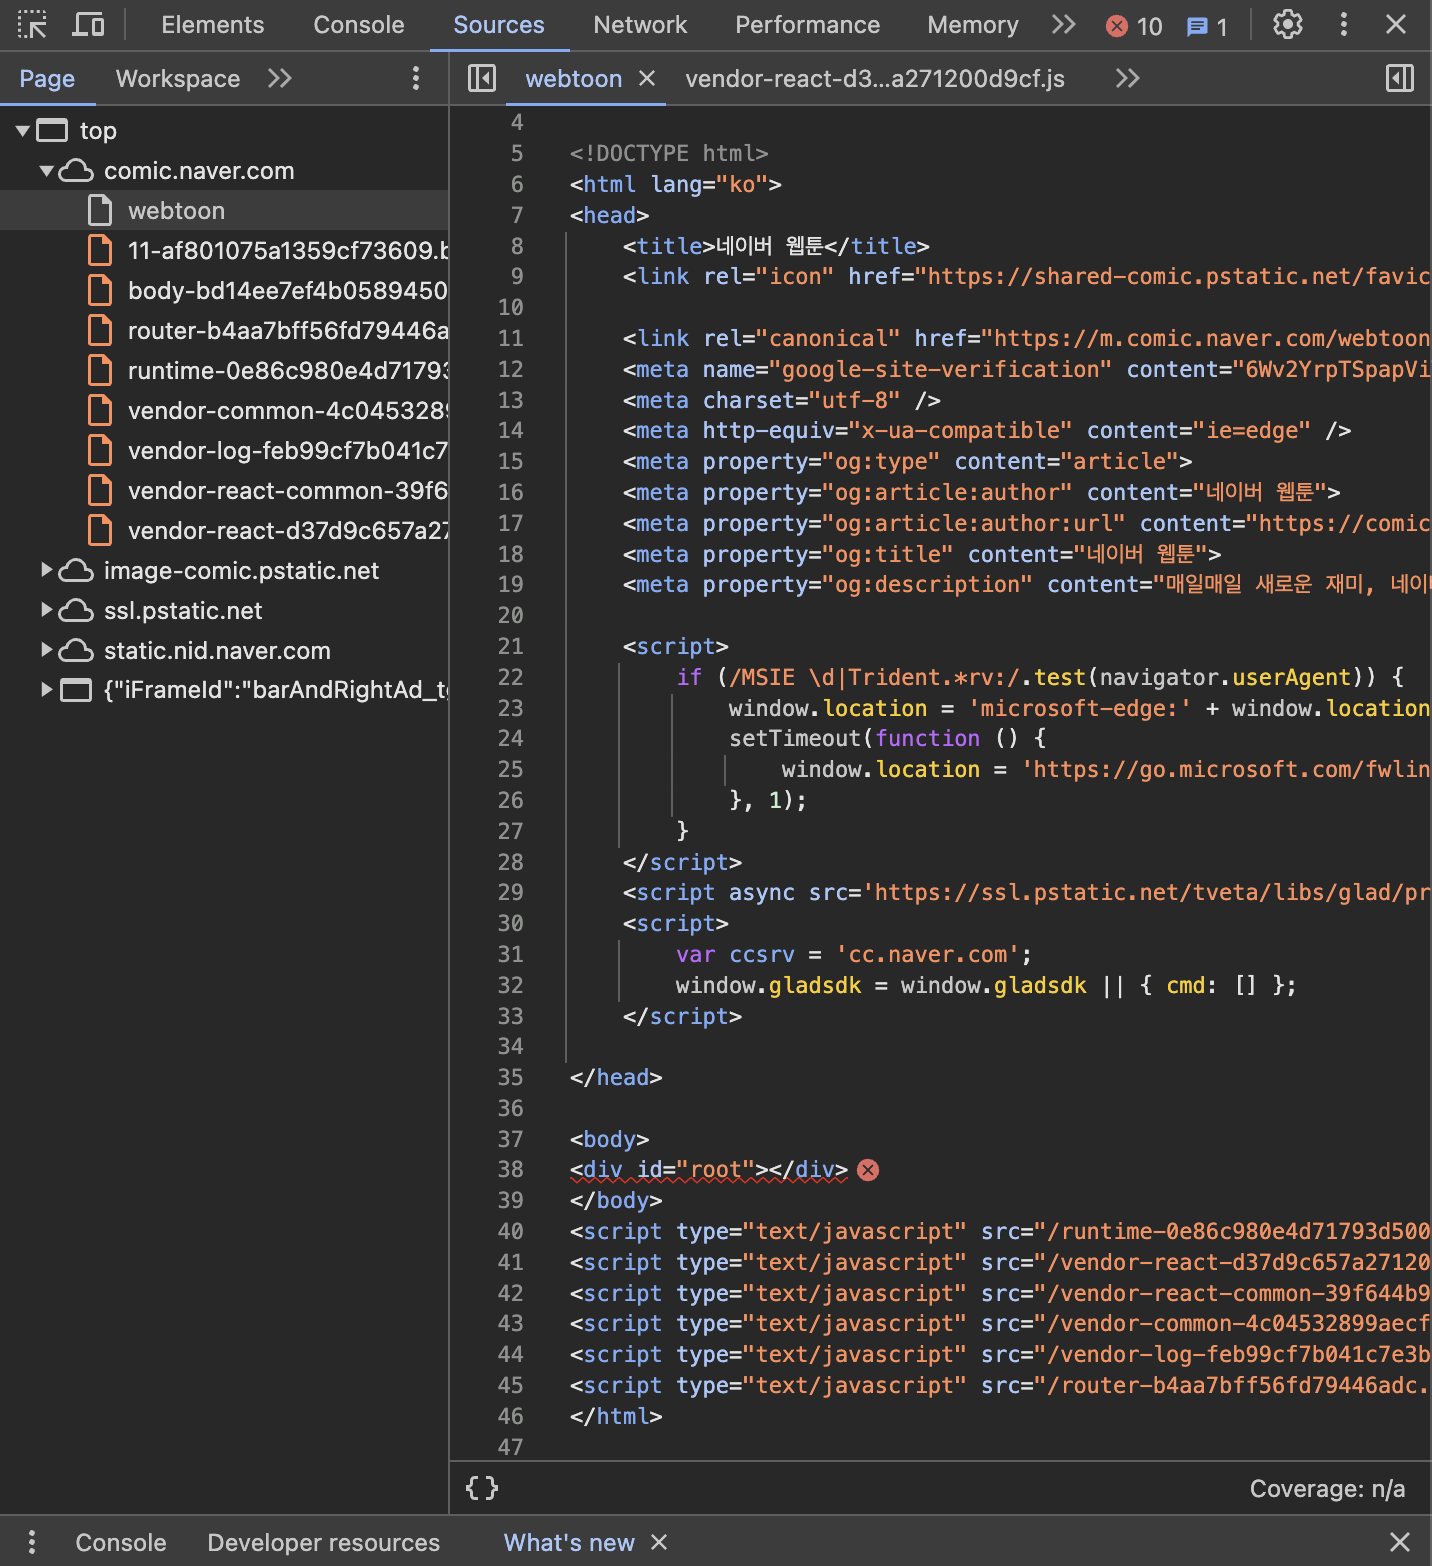Show more DevTools tabs after Memory

(1064, 24)
